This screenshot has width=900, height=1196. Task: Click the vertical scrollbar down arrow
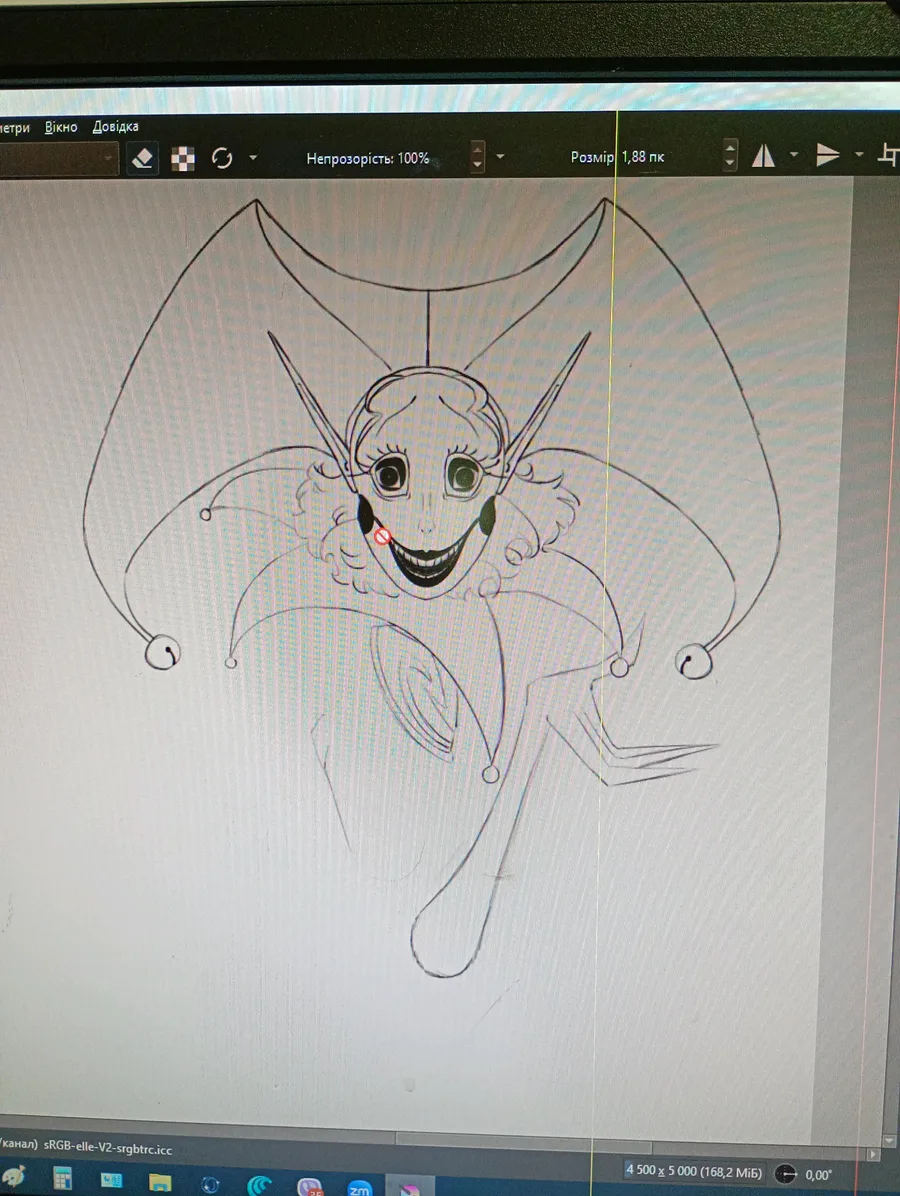tap(889, 1141)
